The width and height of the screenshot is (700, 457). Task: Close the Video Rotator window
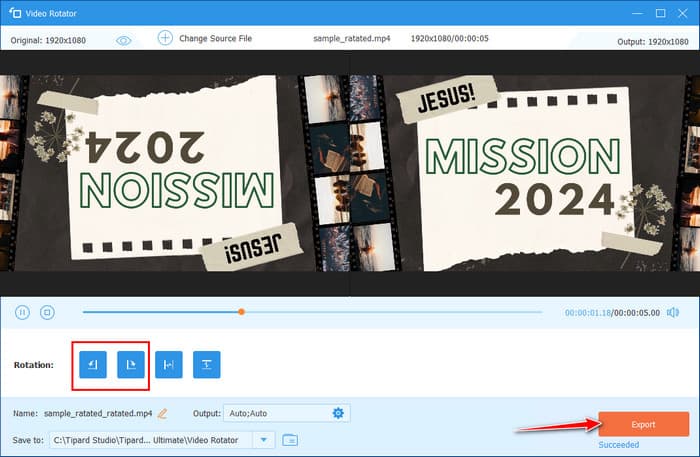coord(683,13)
